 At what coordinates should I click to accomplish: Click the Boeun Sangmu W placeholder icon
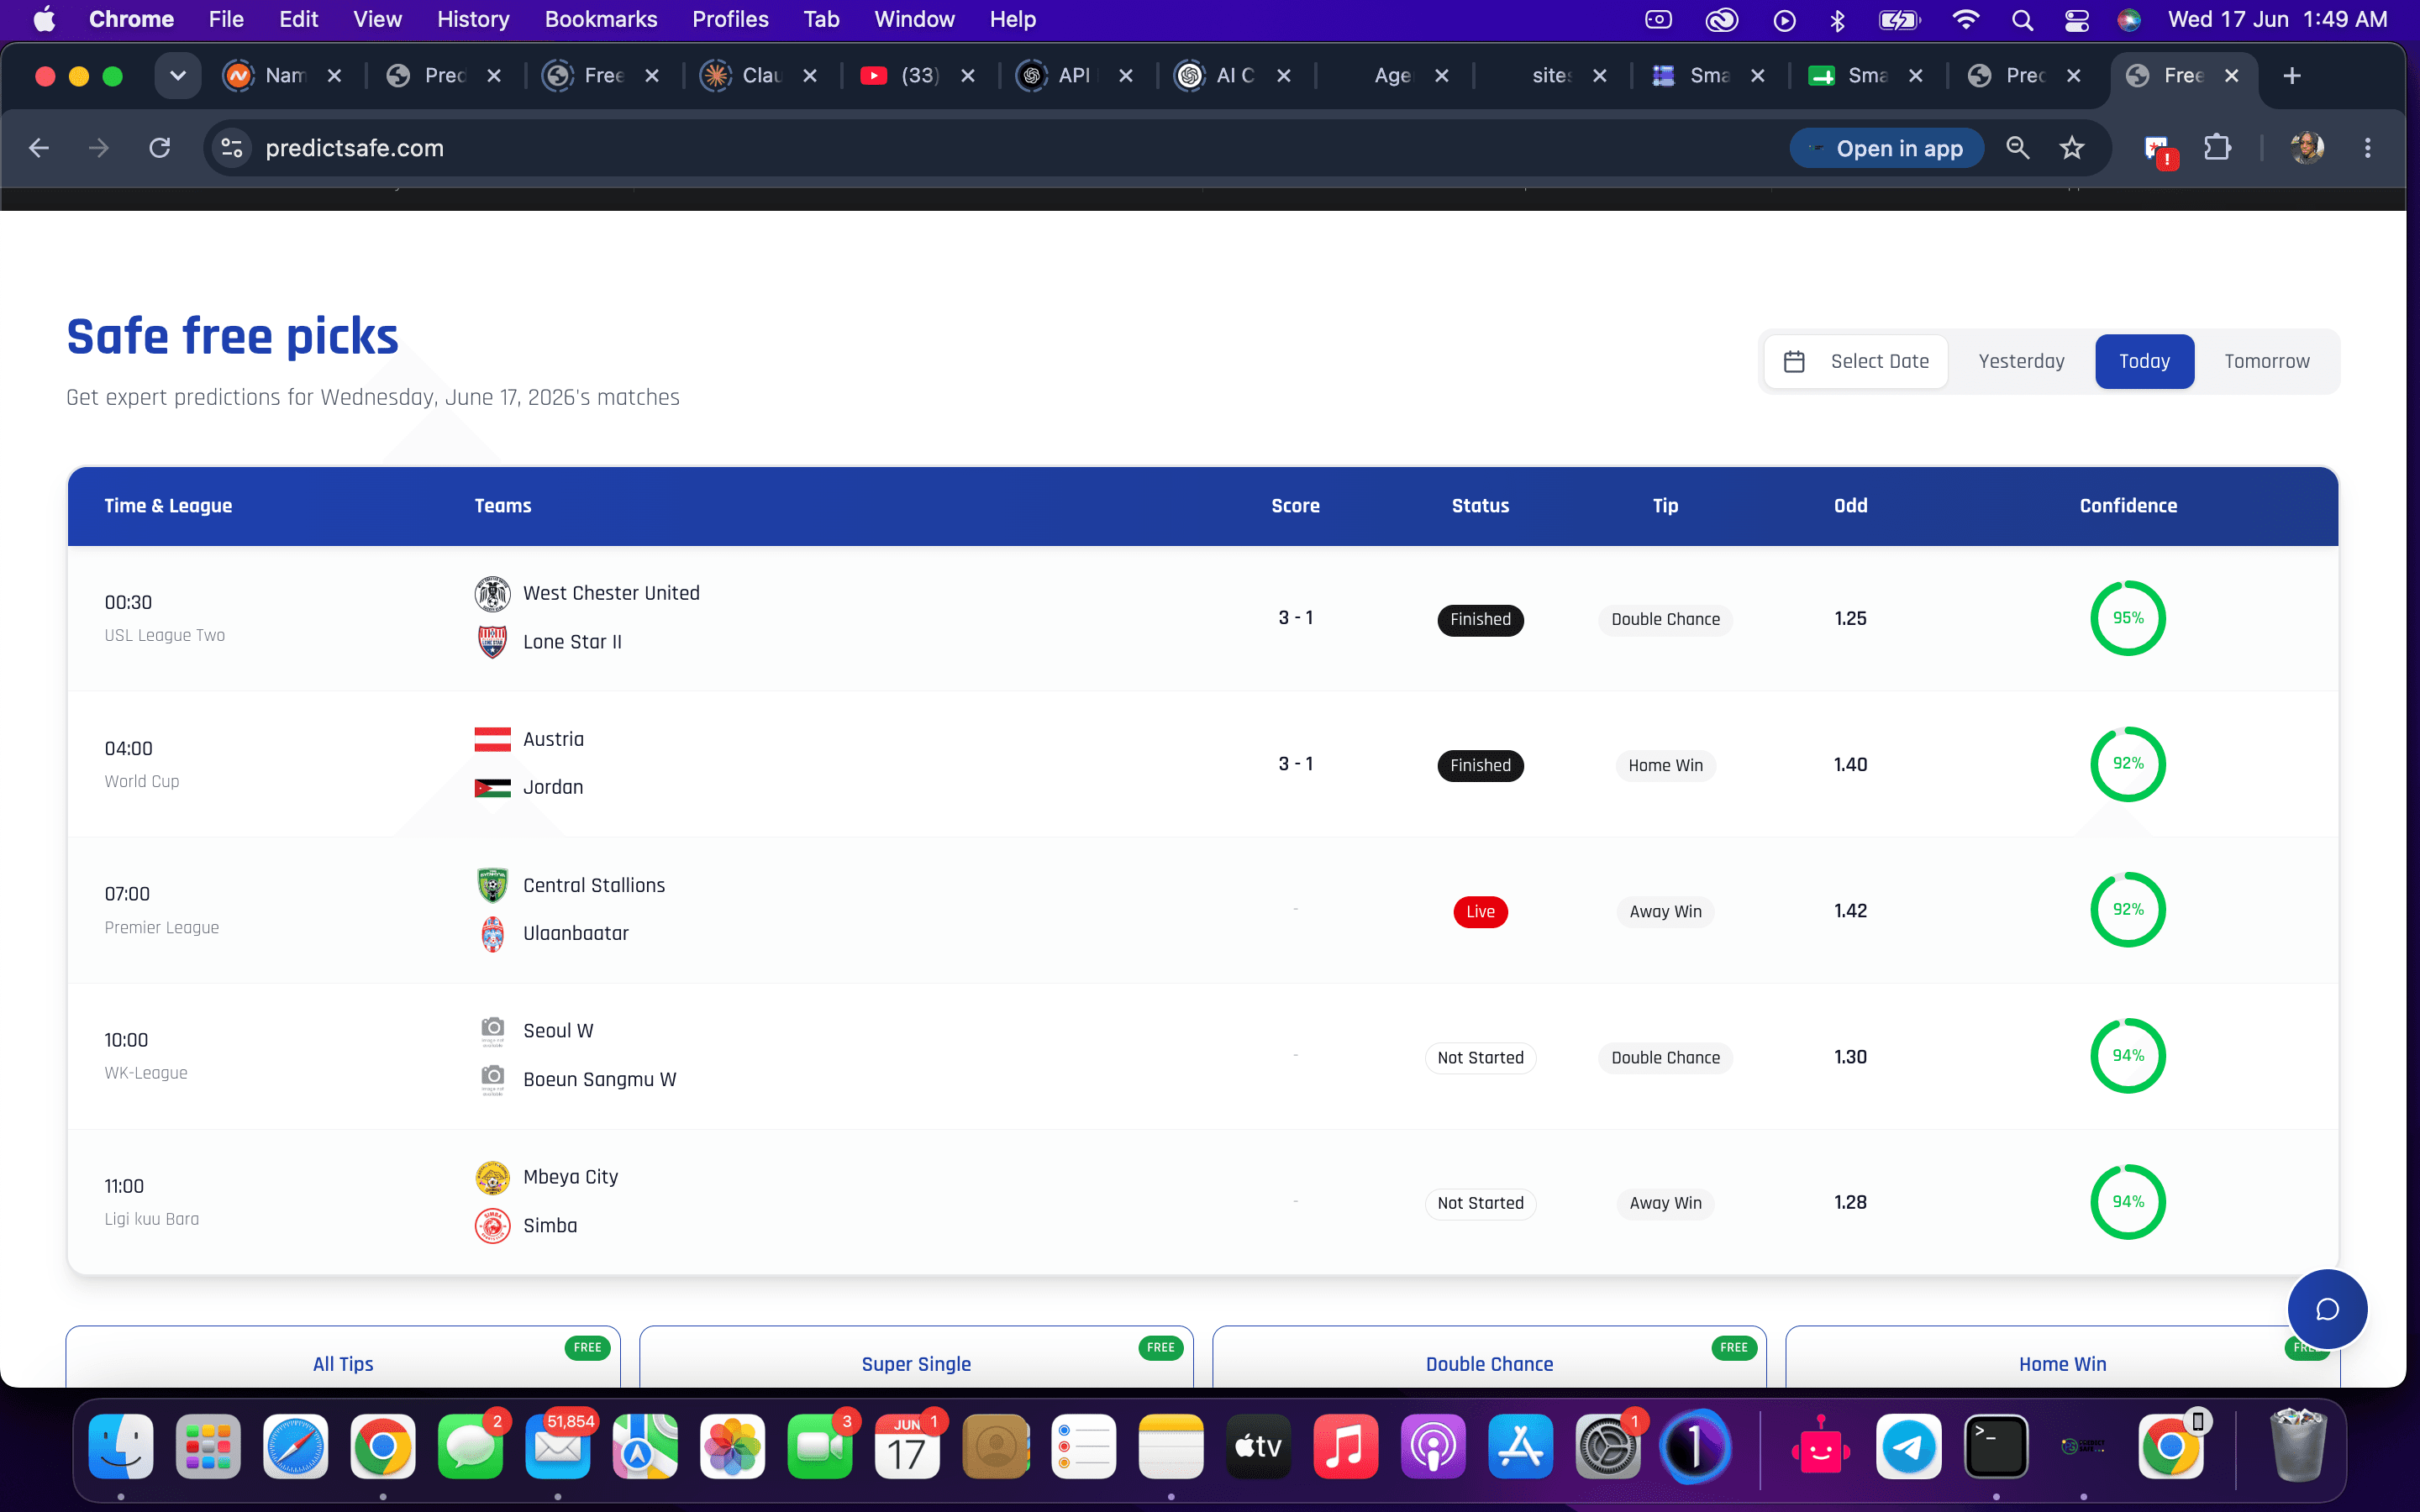tap(492, 1079)
